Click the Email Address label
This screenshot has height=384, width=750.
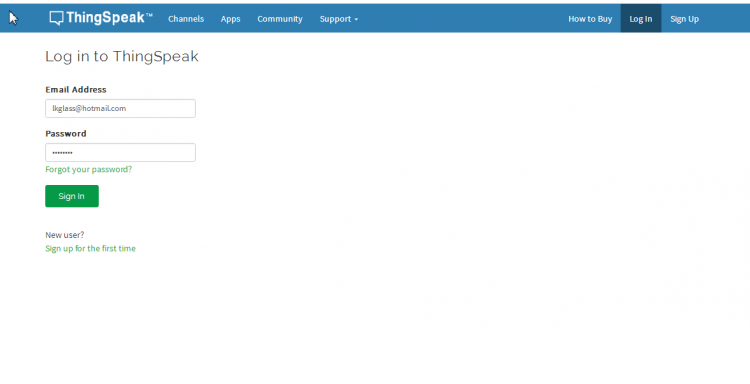click(76, 89)
